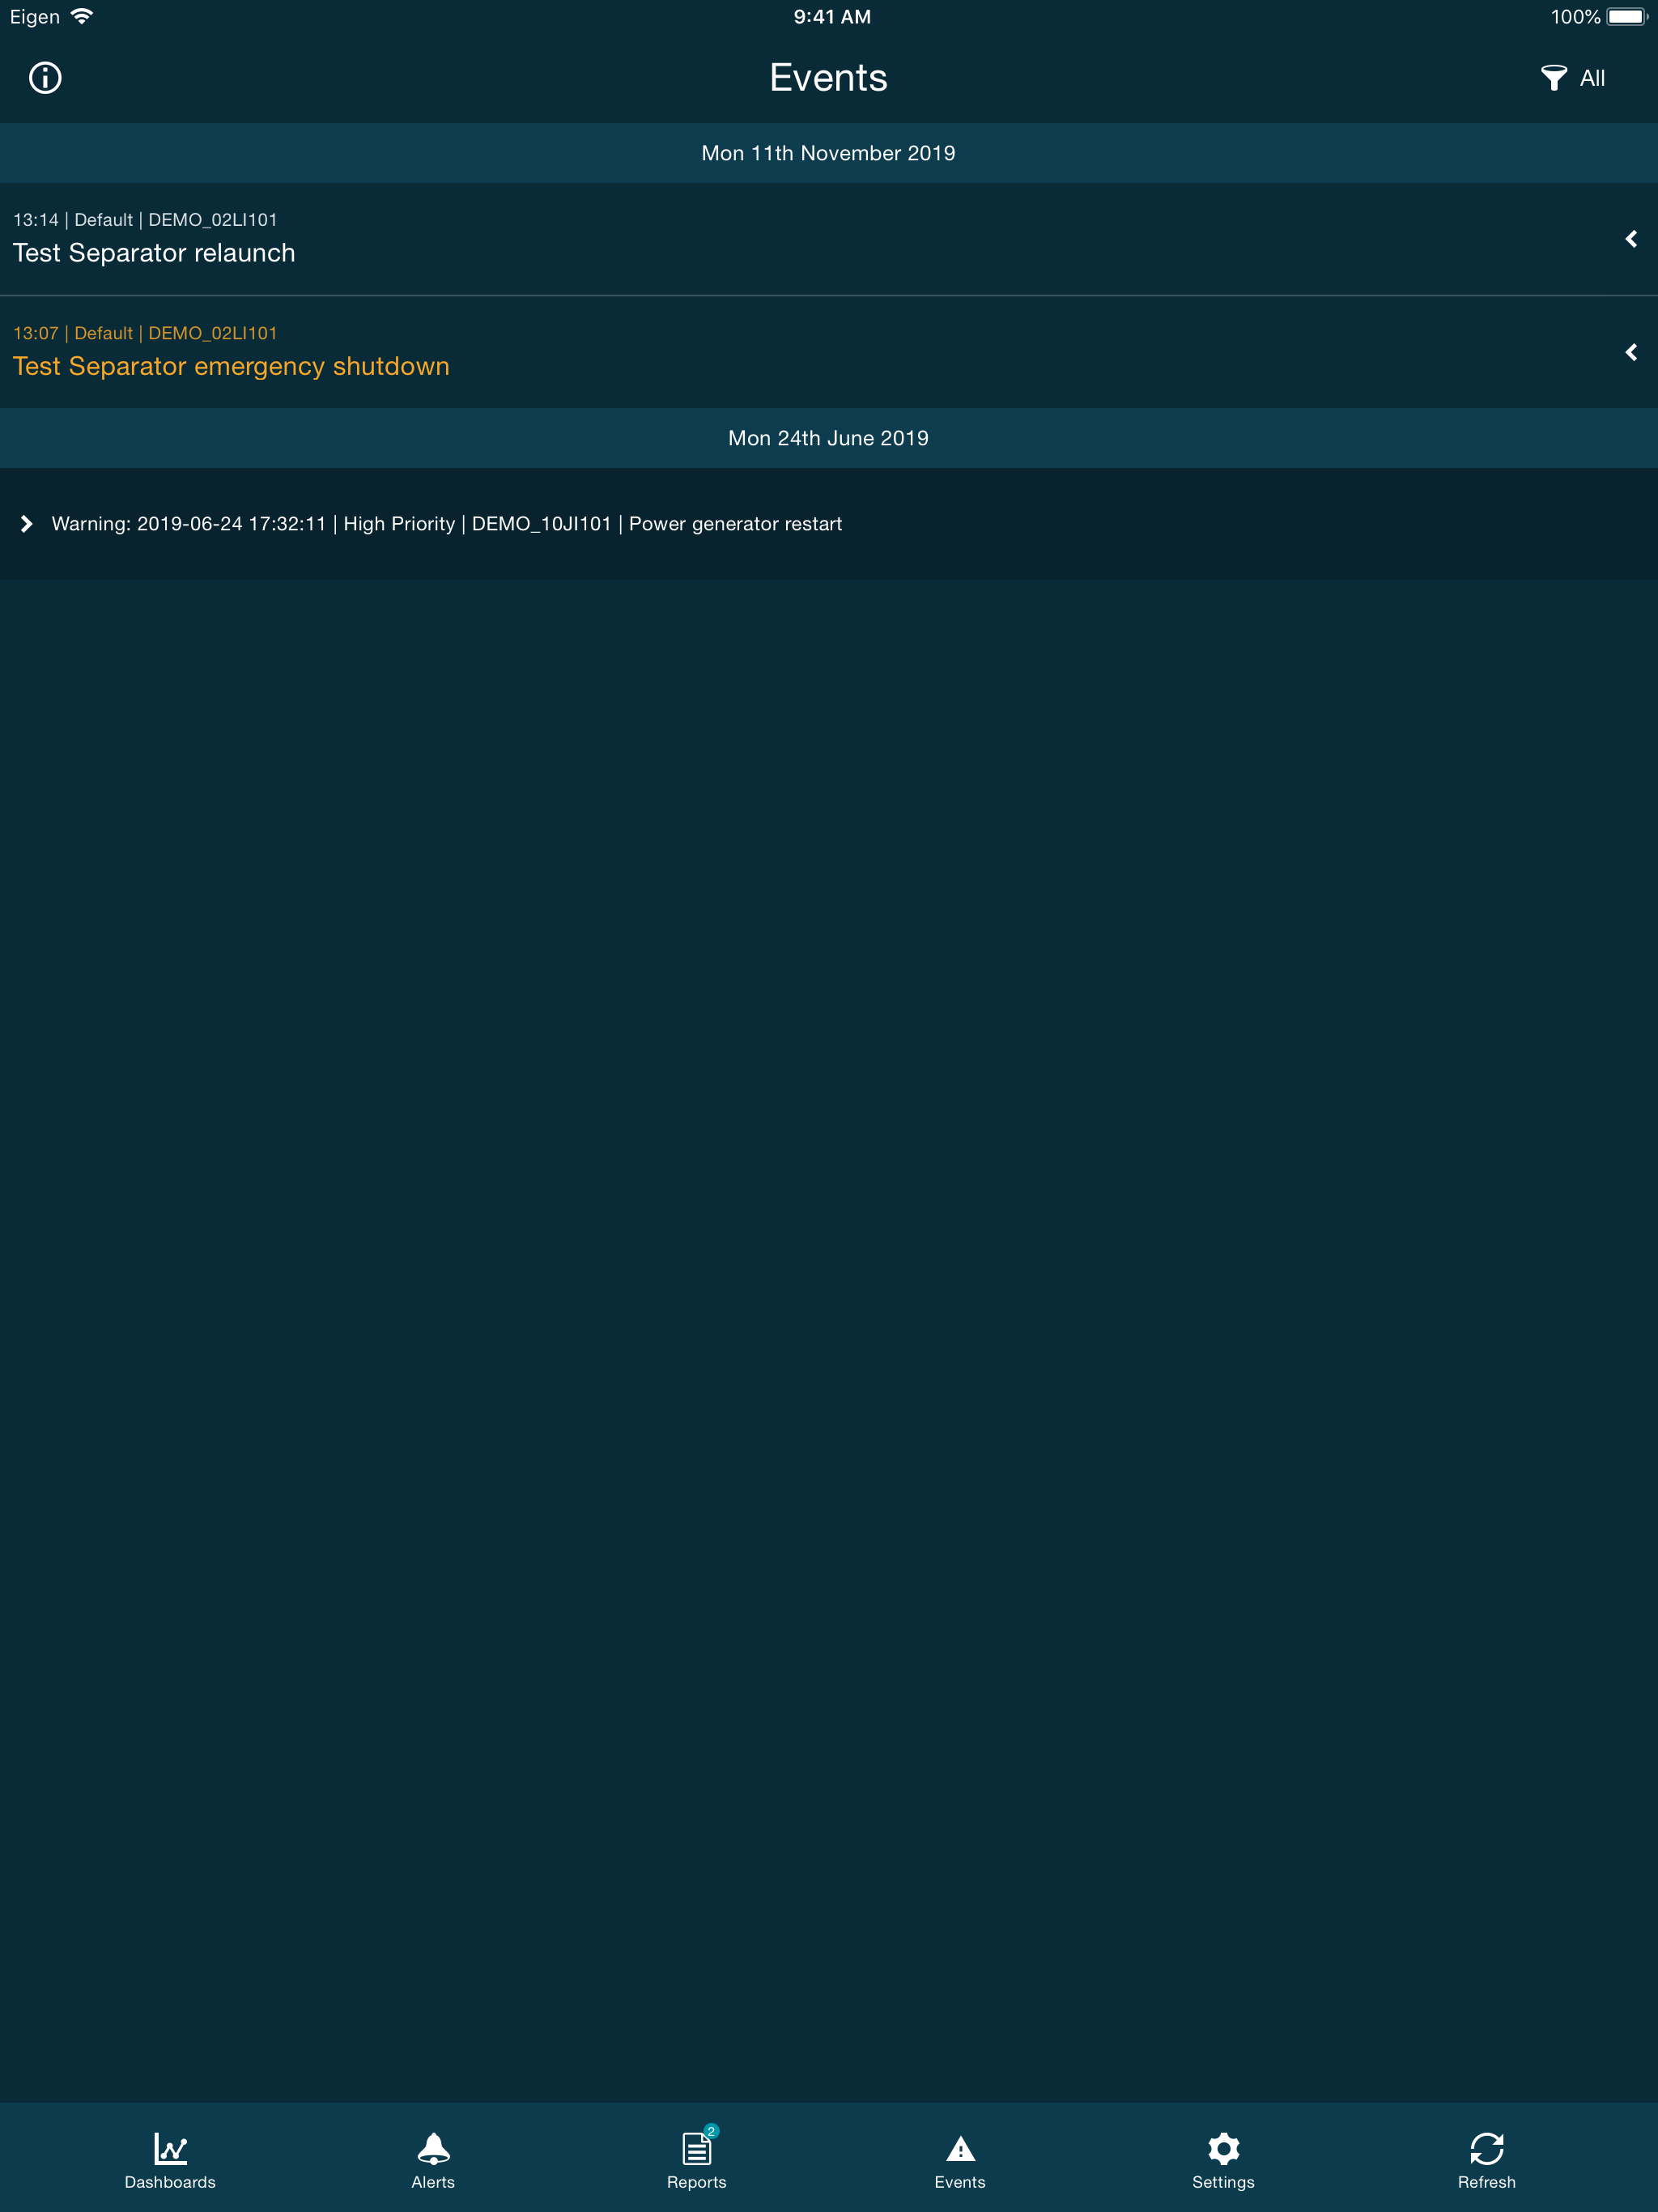Click Warning Power generator restart text

point(447,524)
